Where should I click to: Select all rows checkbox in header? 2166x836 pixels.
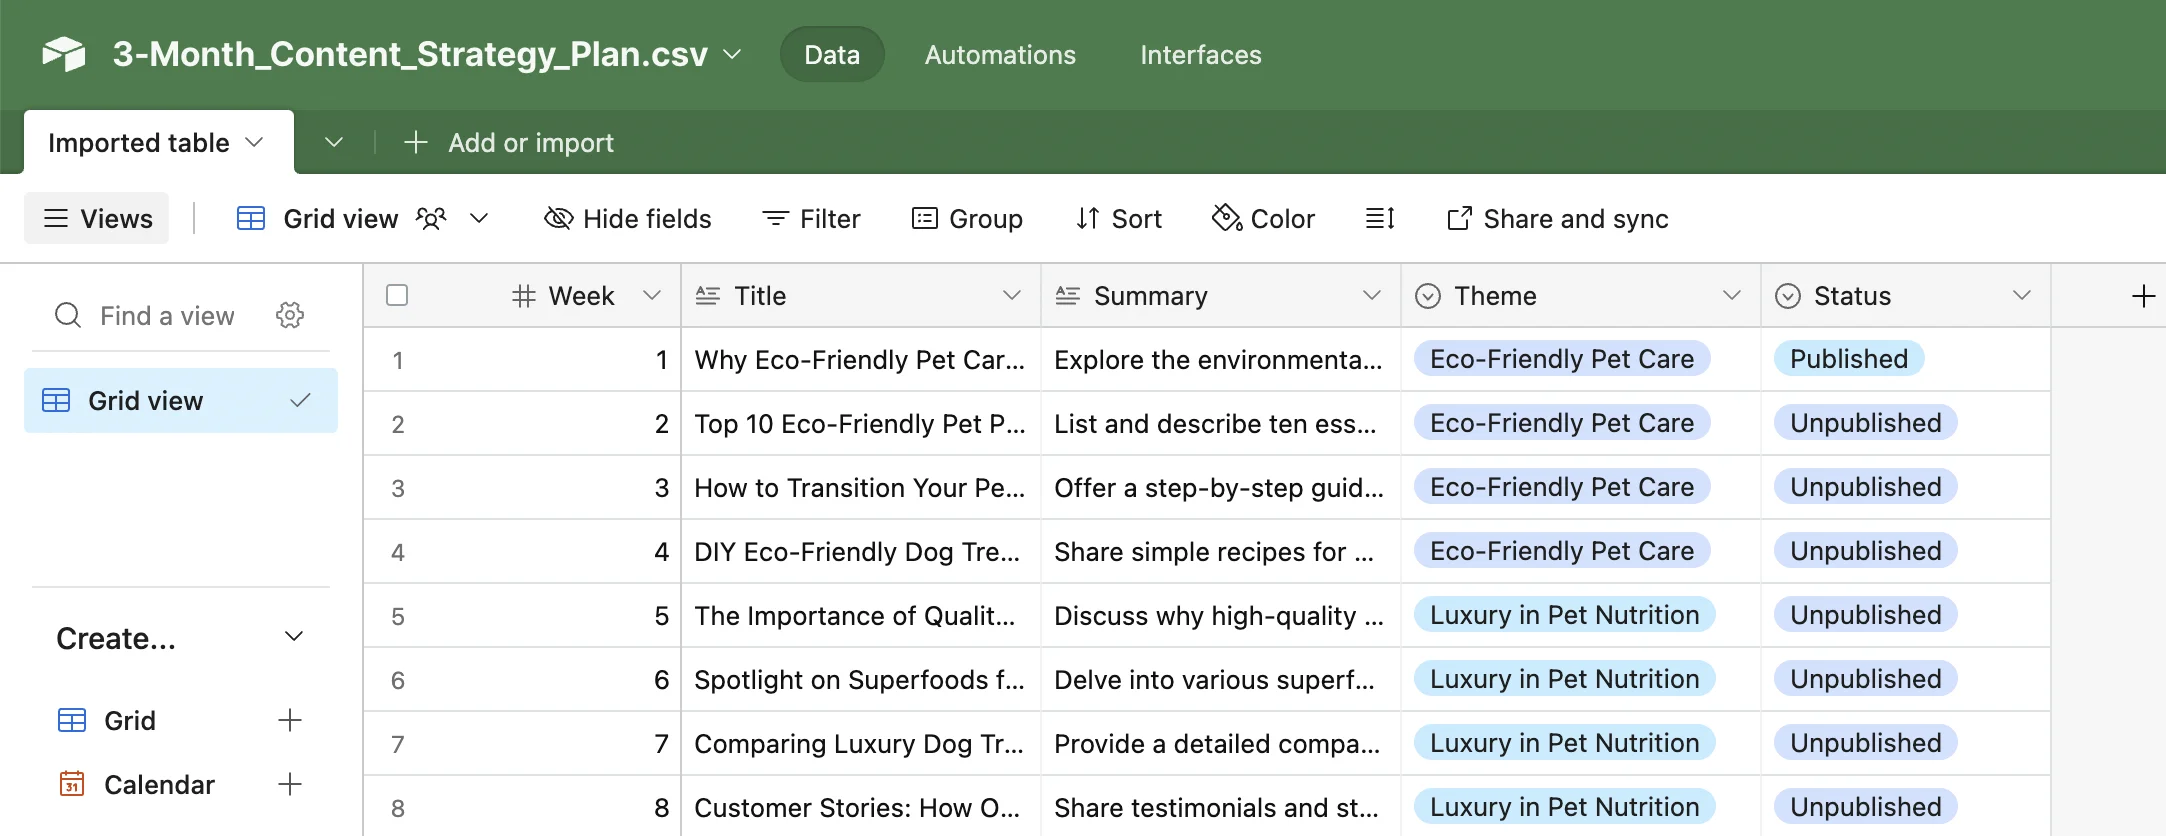coord(397,295)
